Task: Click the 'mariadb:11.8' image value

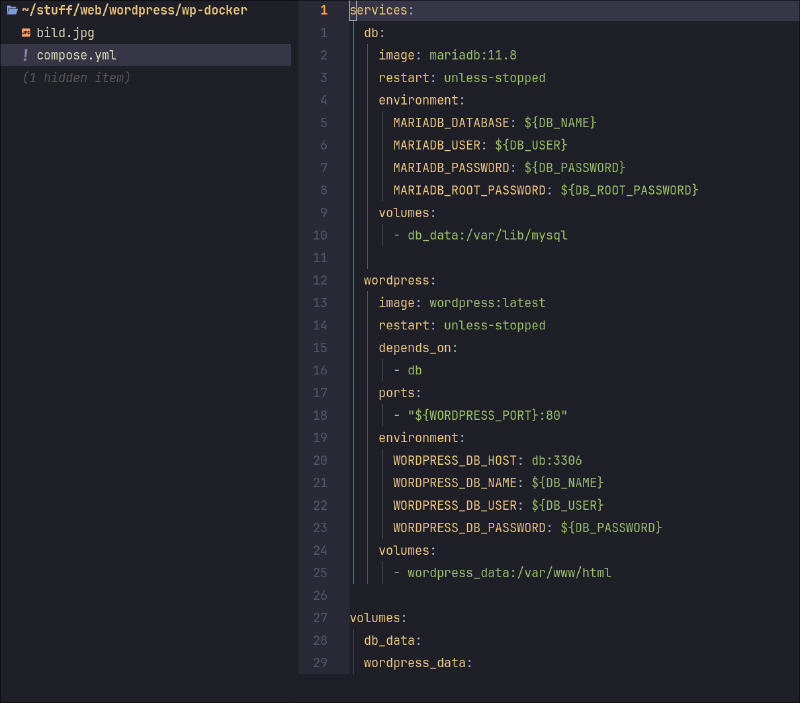Action: 472,55
